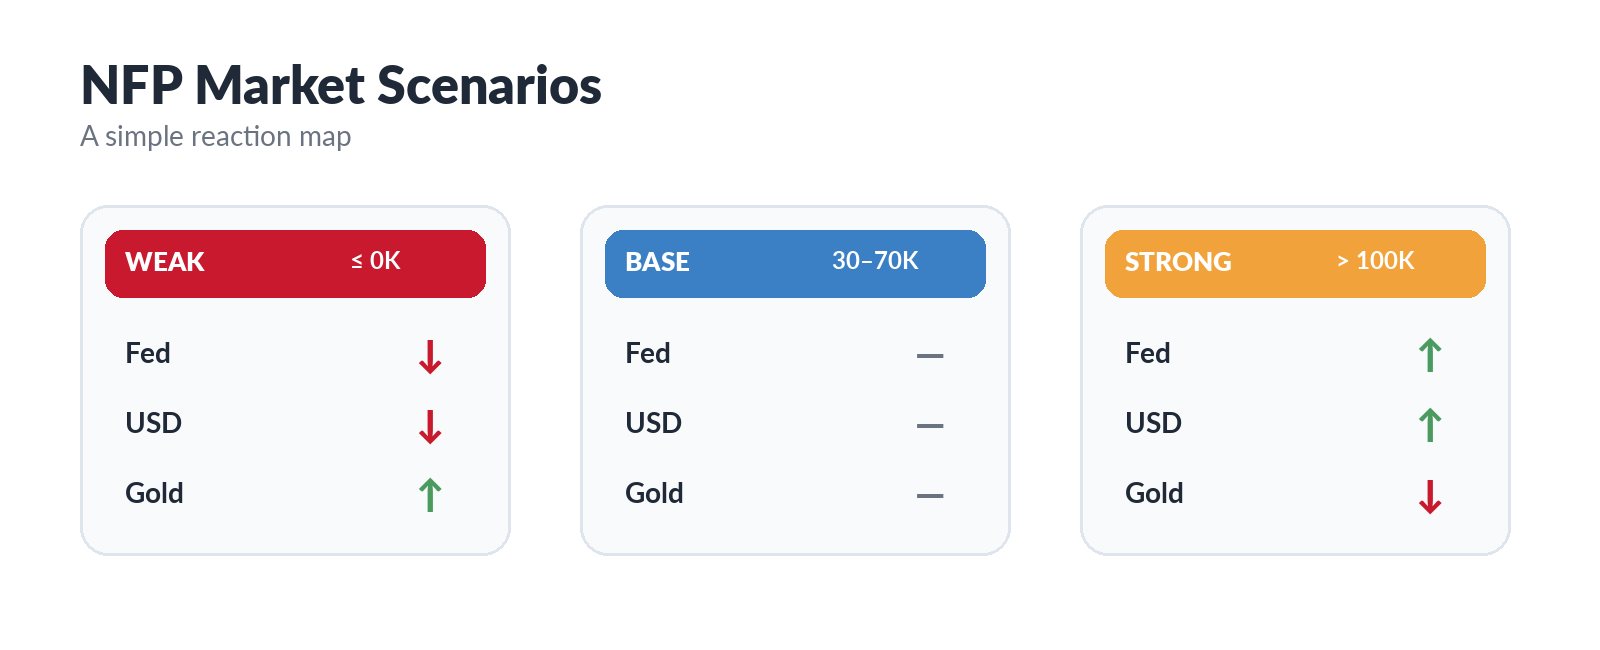Click the Fed label in the WEAK card
This screenshot has width=1600, height=650.
[x=148, y=353]
